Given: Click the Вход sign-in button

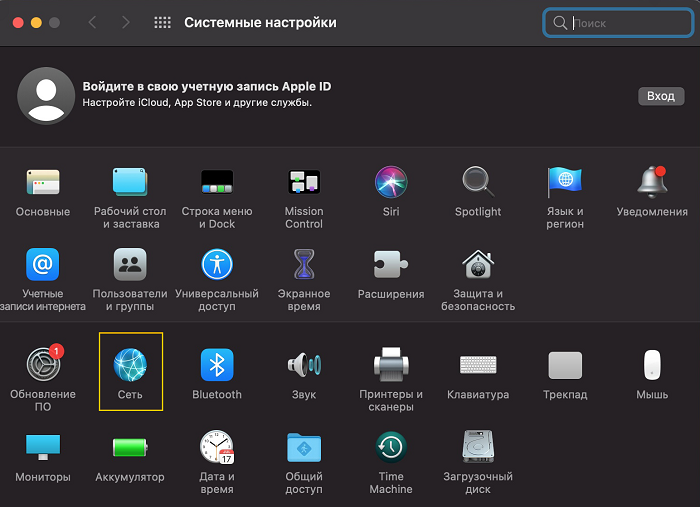Looking at the screenshot, I should (x=660, y=96).
